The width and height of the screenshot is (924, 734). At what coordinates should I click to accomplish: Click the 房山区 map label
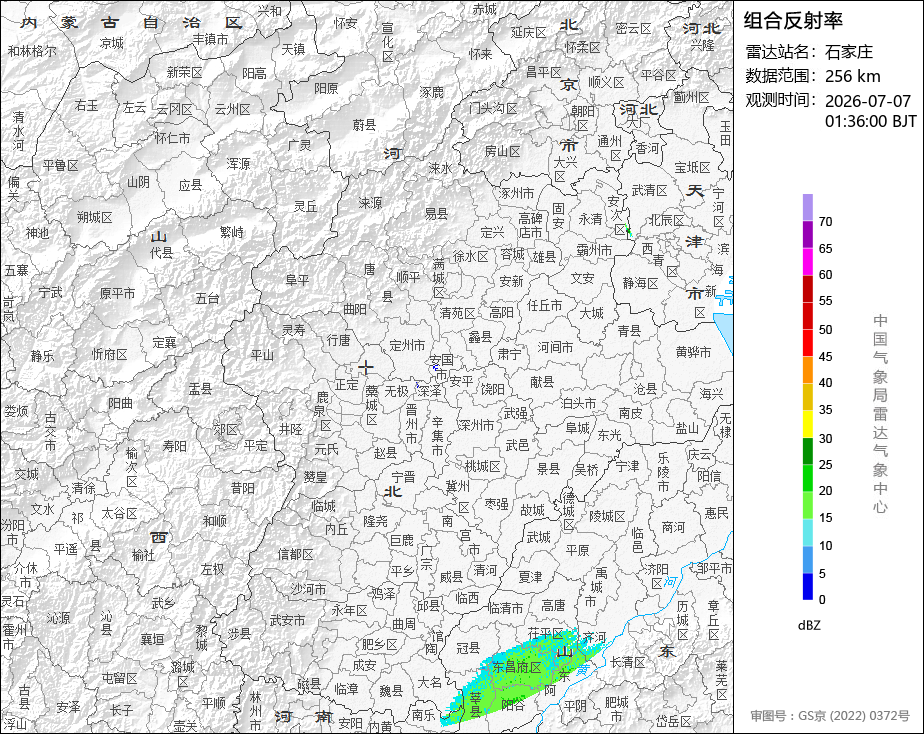tap(503, 151)
